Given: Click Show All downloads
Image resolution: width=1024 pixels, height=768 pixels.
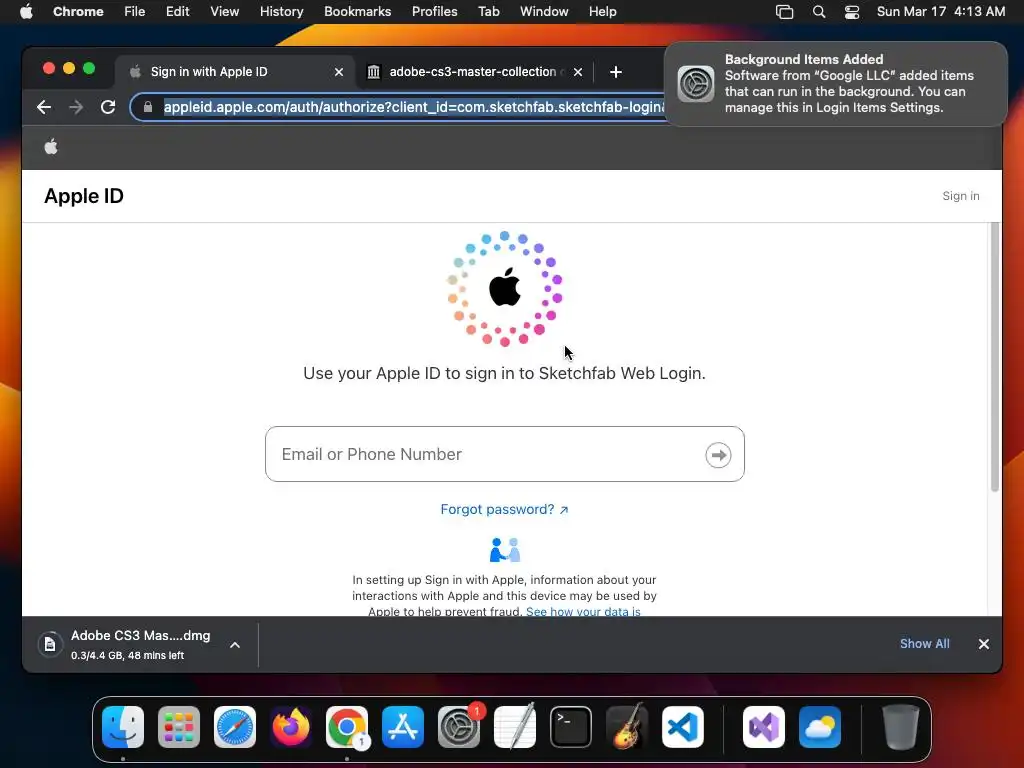Looking at the screenshot, I should click(x=925, y=644).
